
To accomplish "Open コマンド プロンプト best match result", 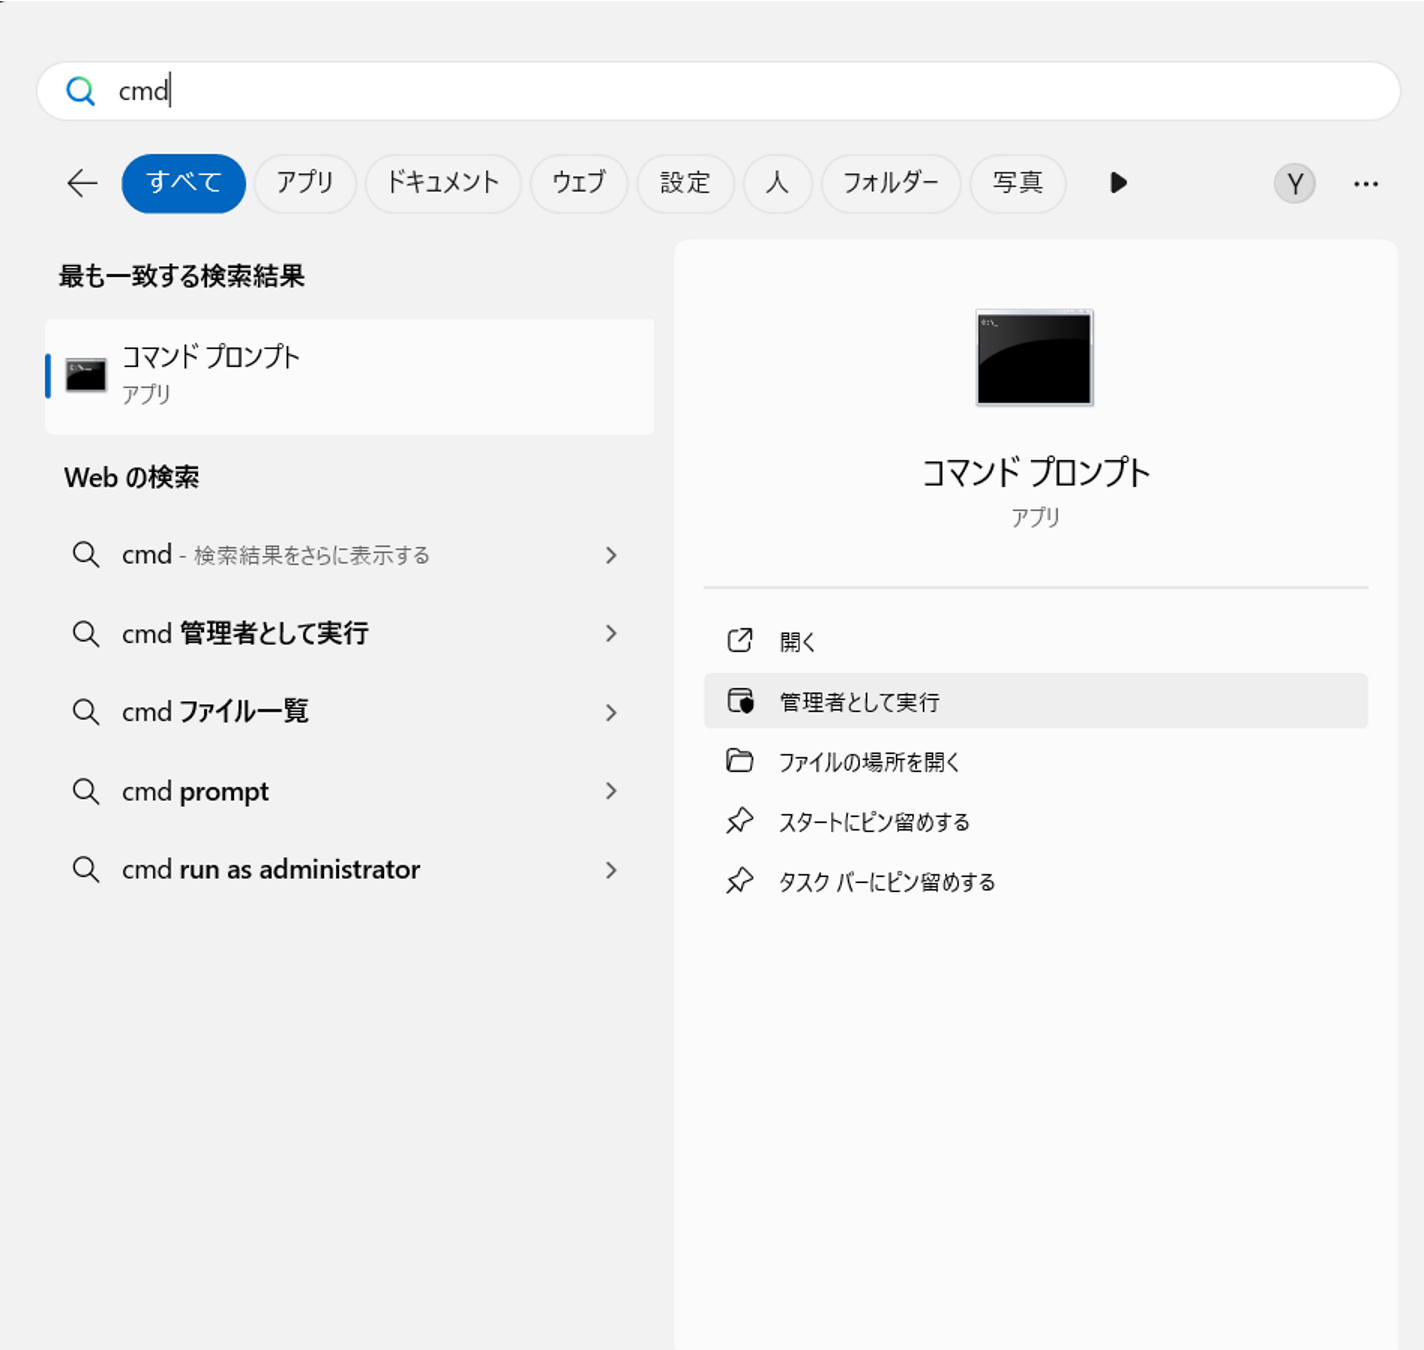I will pos(350,376).
